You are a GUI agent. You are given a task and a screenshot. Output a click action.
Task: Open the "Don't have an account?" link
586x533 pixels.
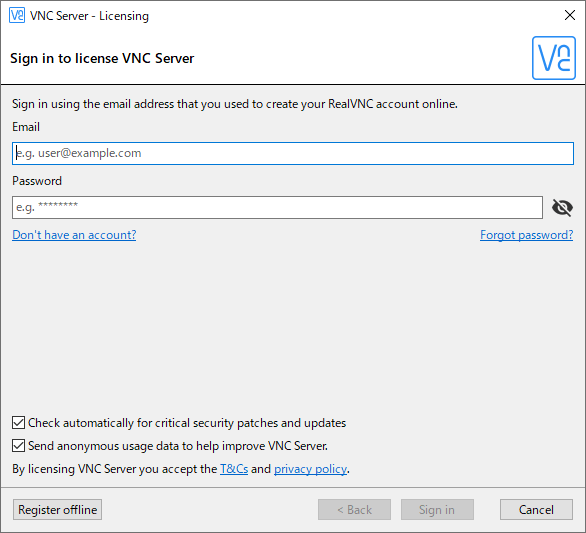pos(74,235)
